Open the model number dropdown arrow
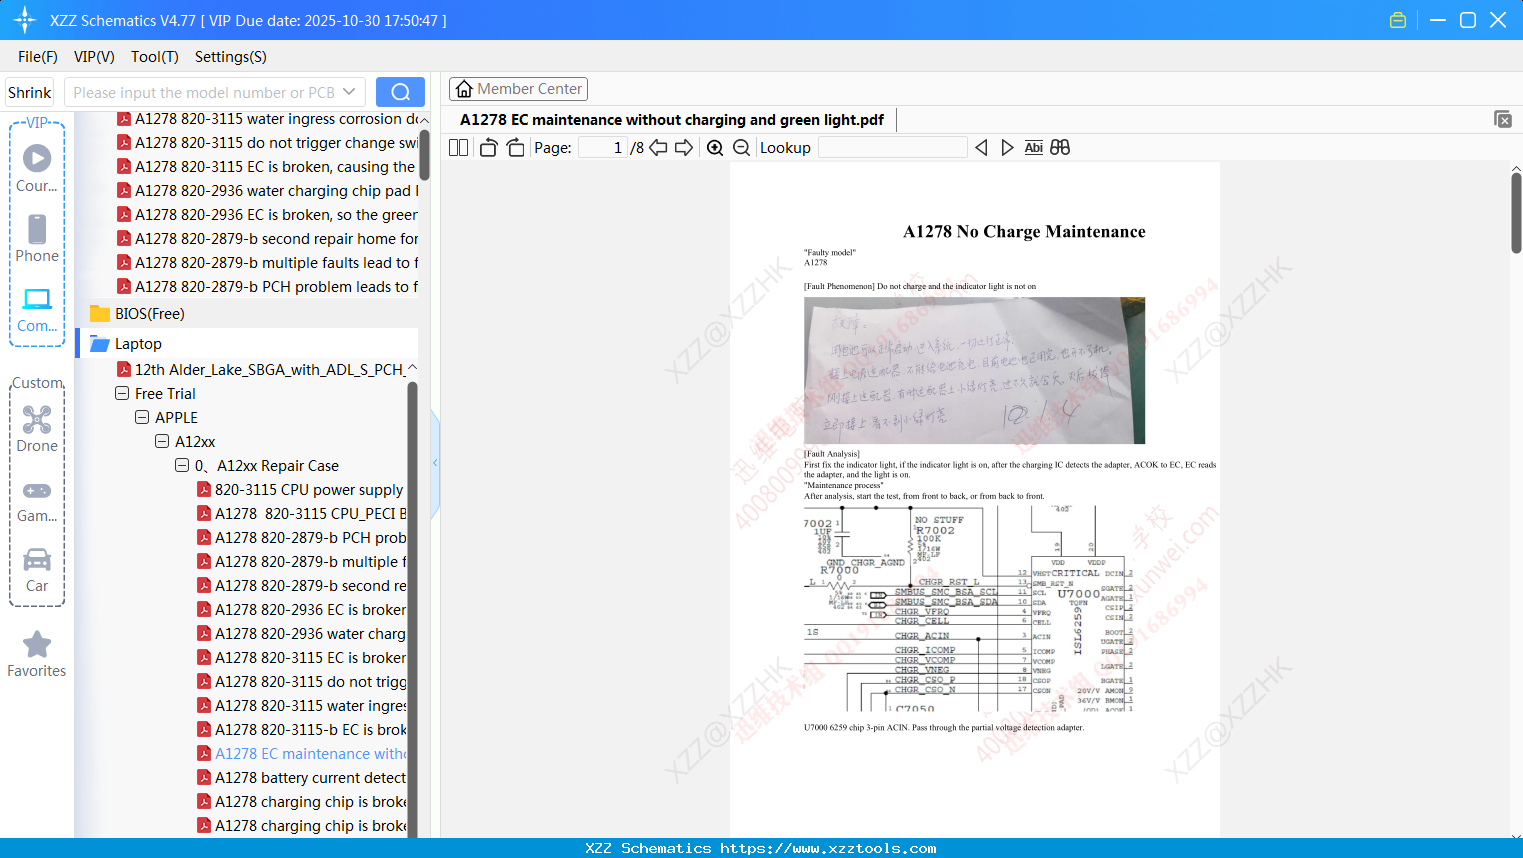This screenshot has height=858, width=1523. (349, 92)
